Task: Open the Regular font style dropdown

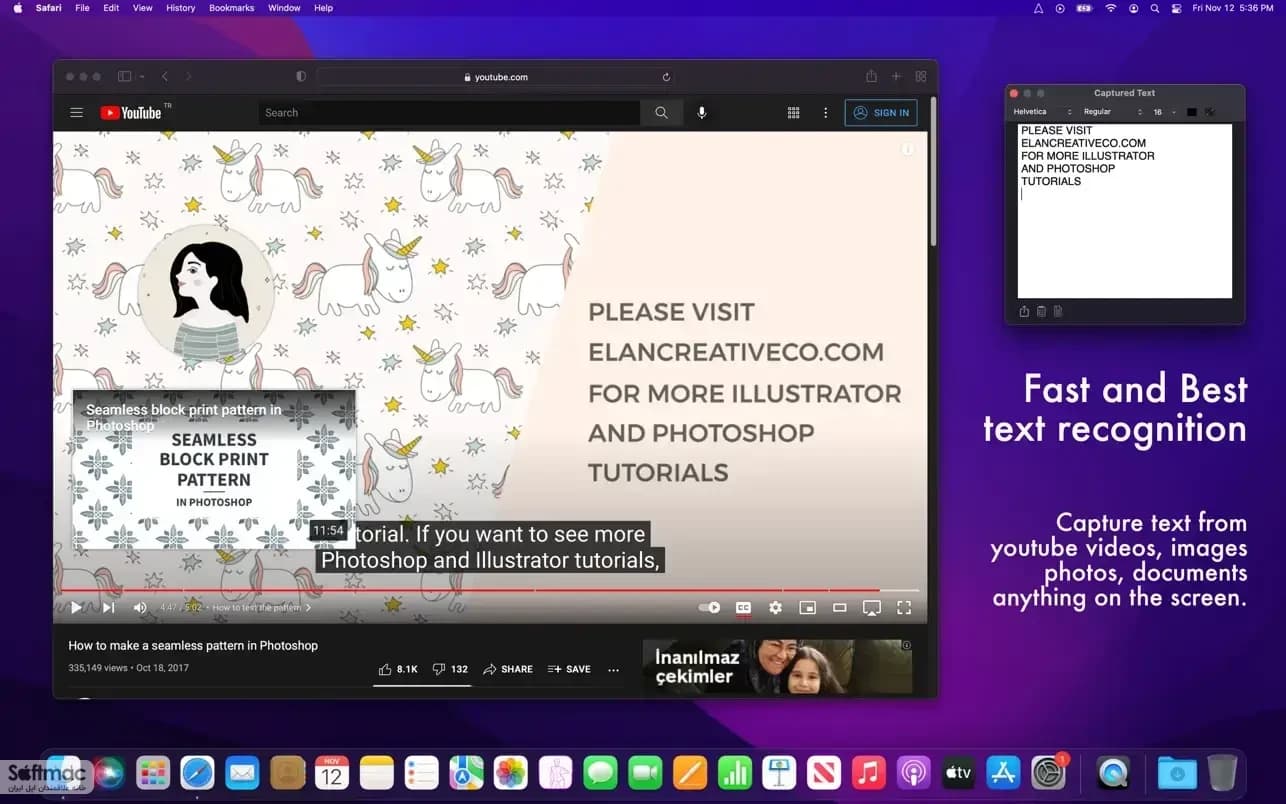Action: click(1112, 112)
